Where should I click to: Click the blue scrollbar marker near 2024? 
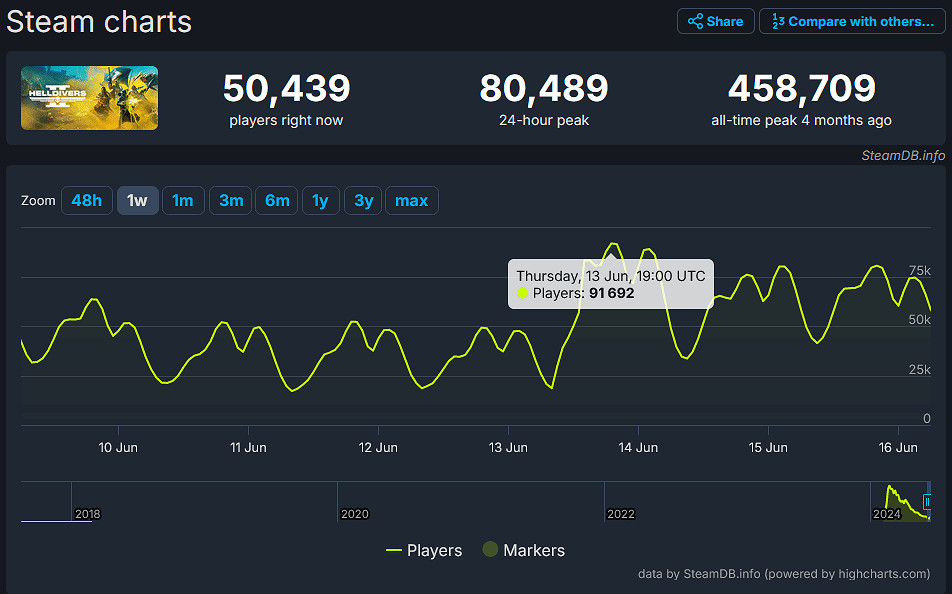(x=925, y=501)
